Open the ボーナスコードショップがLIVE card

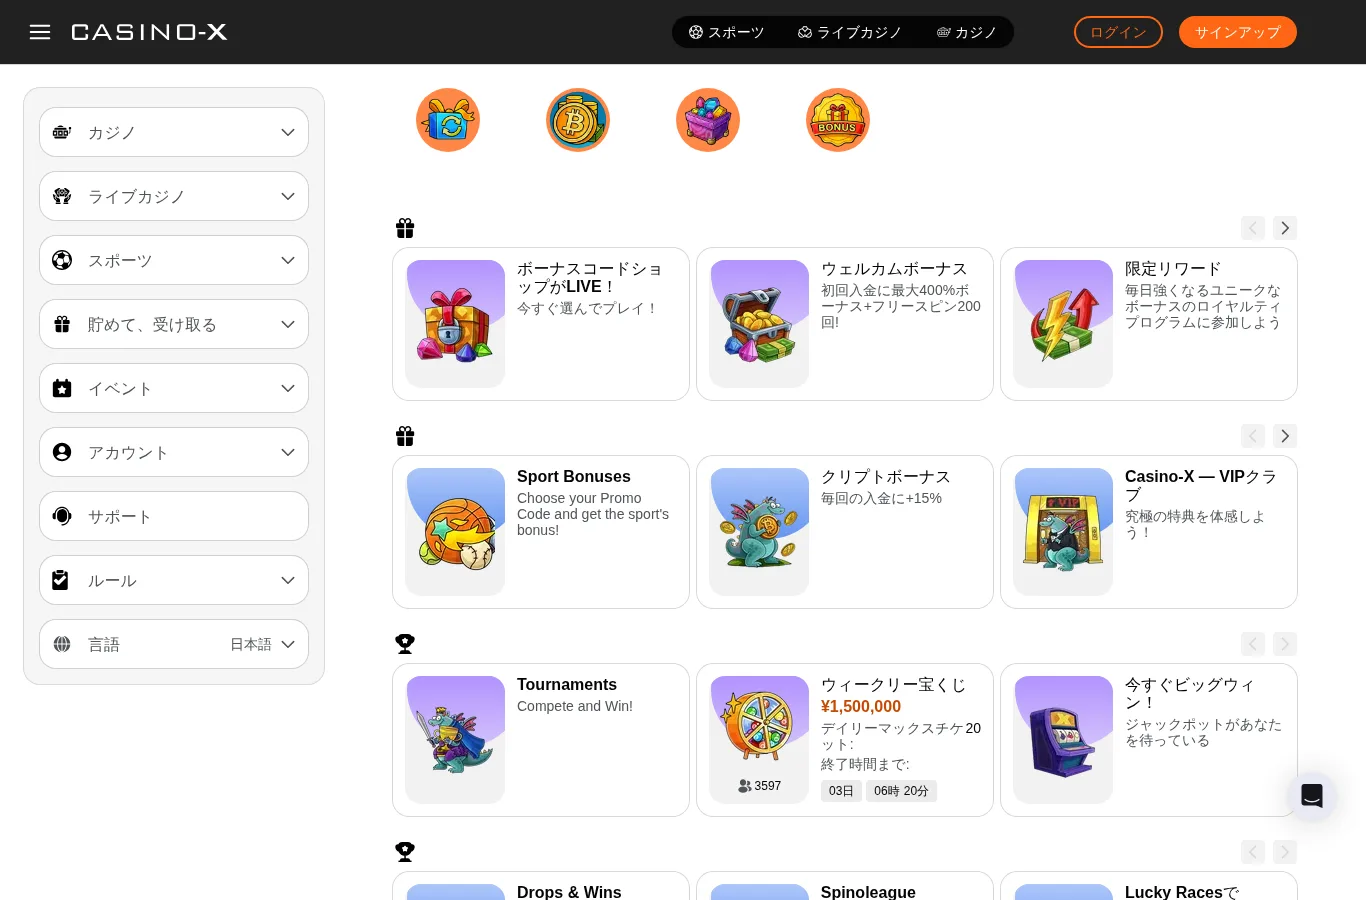click(541, 324)
